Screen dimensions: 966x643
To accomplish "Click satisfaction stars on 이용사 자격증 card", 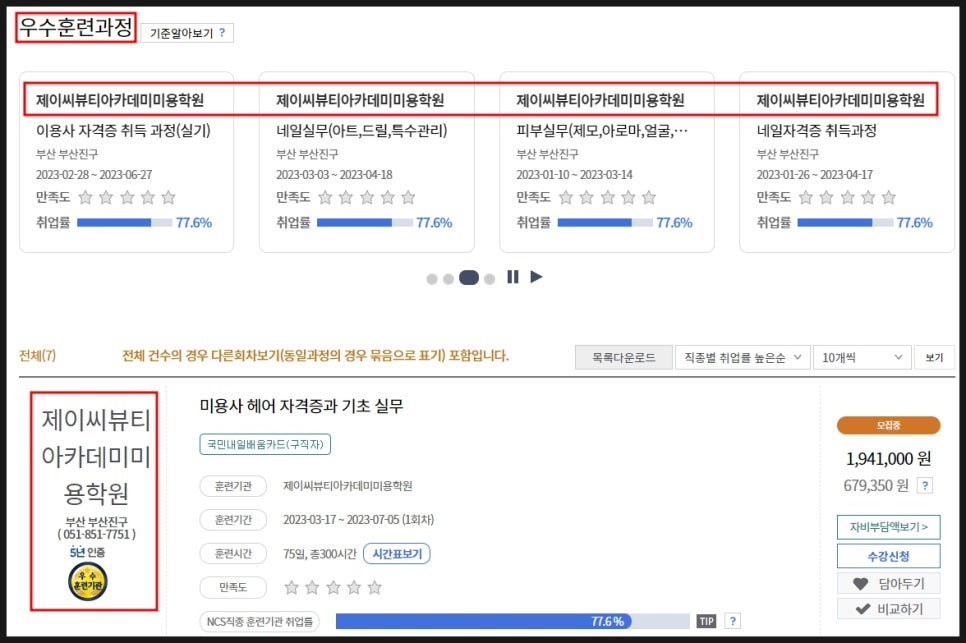I will (x=127, y=198).
